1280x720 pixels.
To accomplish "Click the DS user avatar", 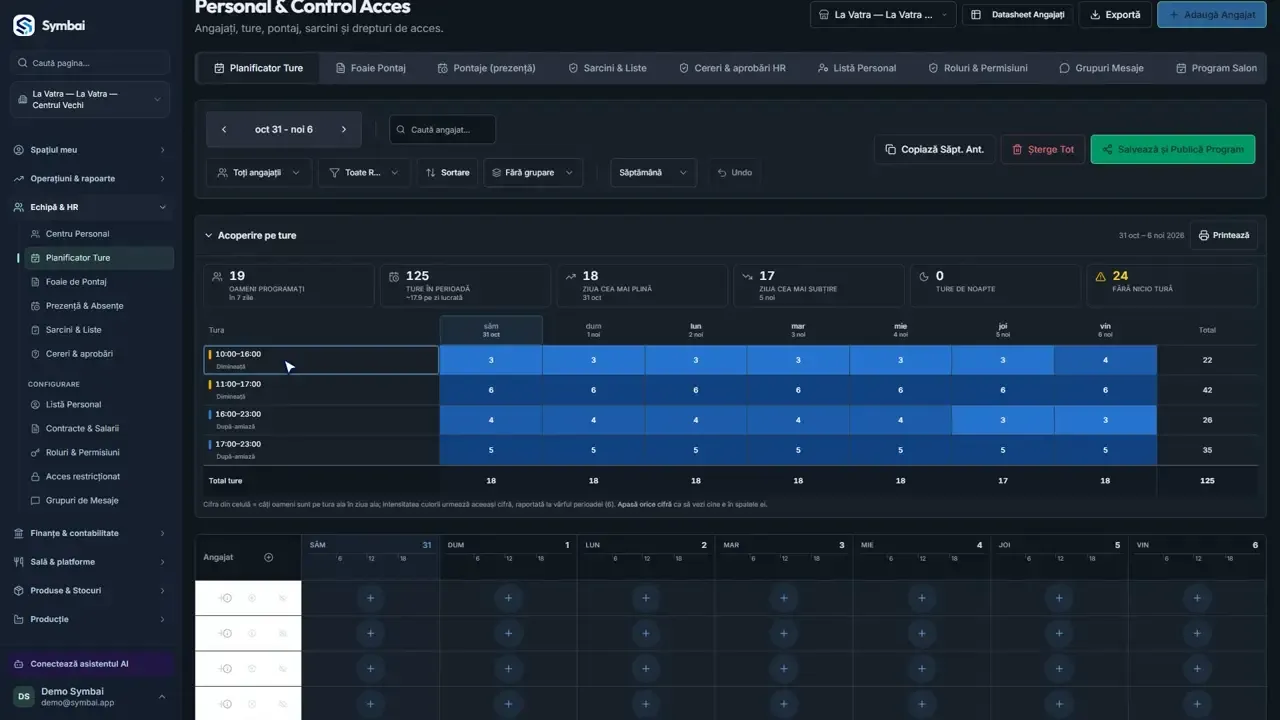I will (23, 696).
